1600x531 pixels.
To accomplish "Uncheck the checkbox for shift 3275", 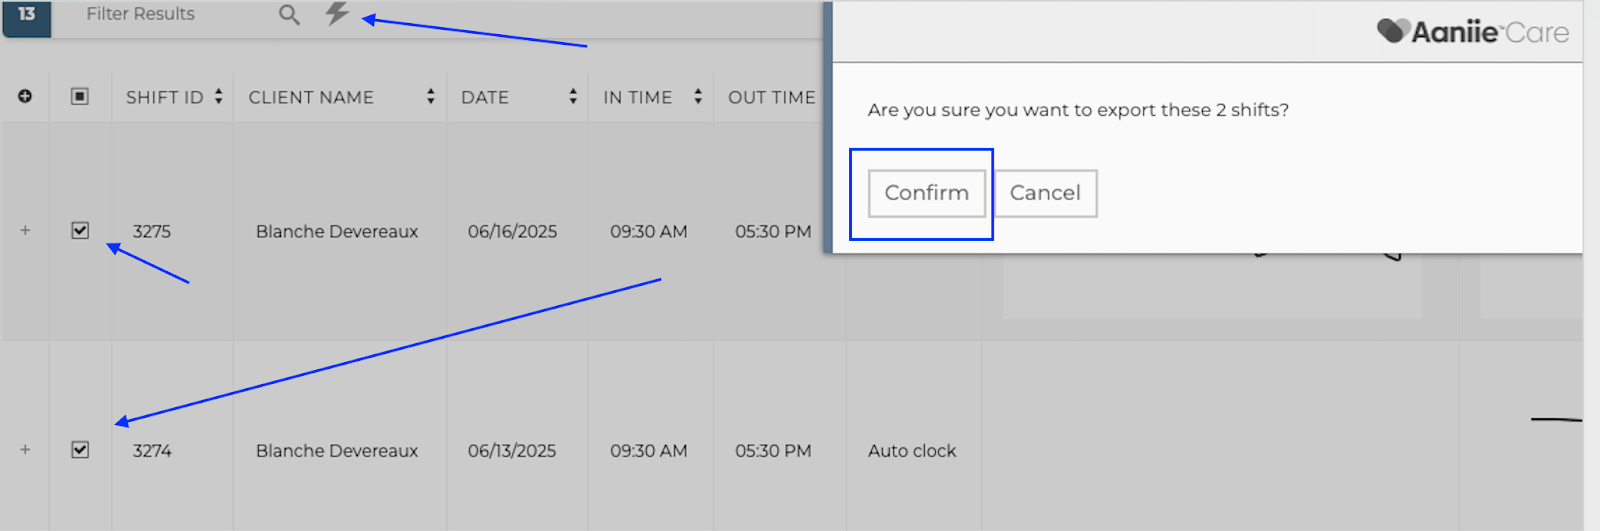I will coord(80,231).
